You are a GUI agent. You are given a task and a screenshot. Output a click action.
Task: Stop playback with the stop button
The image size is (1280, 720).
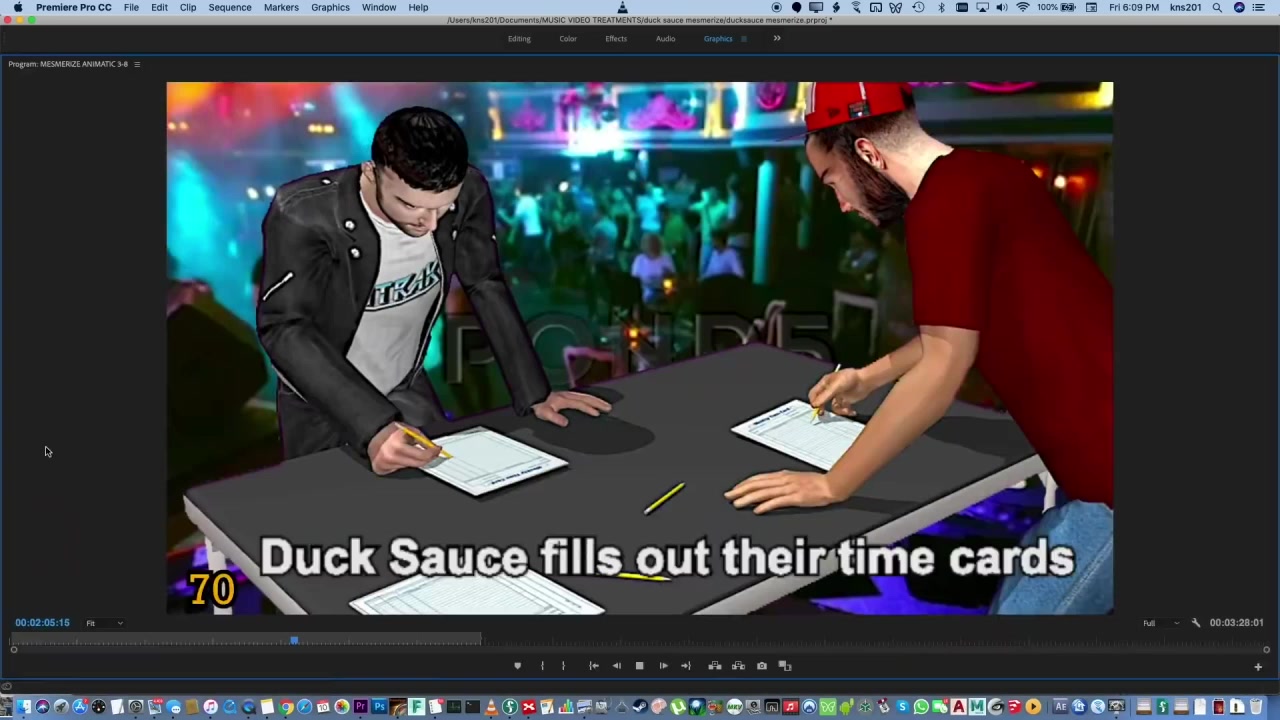(x=640, y=666)
